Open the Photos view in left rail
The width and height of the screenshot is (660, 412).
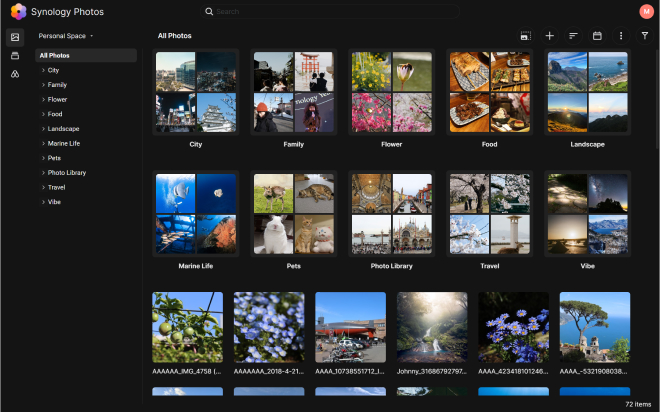click(15, 37)
